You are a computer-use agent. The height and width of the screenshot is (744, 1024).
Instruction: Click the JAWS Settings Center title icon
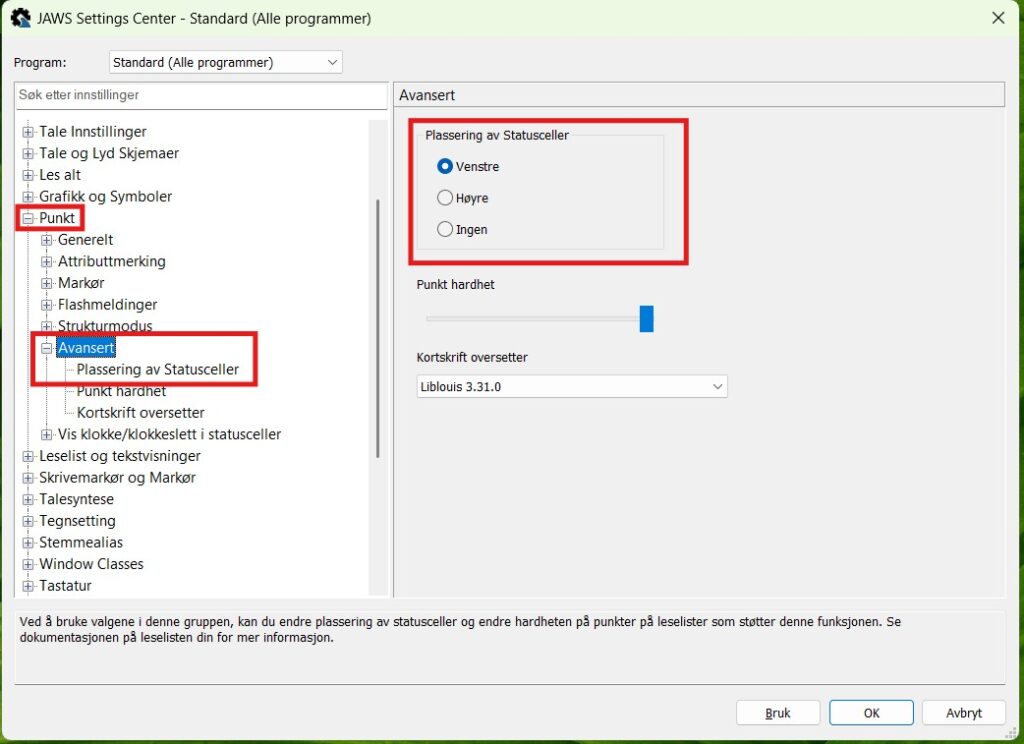point(20,18)
